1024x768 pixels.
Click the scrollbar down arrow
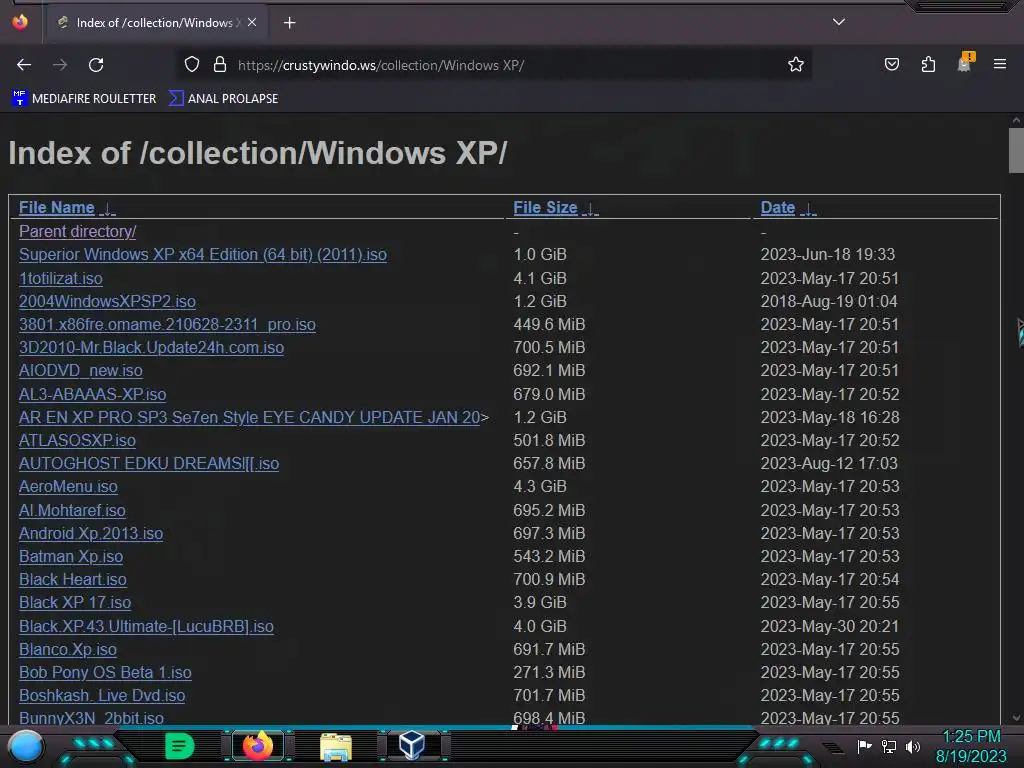(1016, 718)
